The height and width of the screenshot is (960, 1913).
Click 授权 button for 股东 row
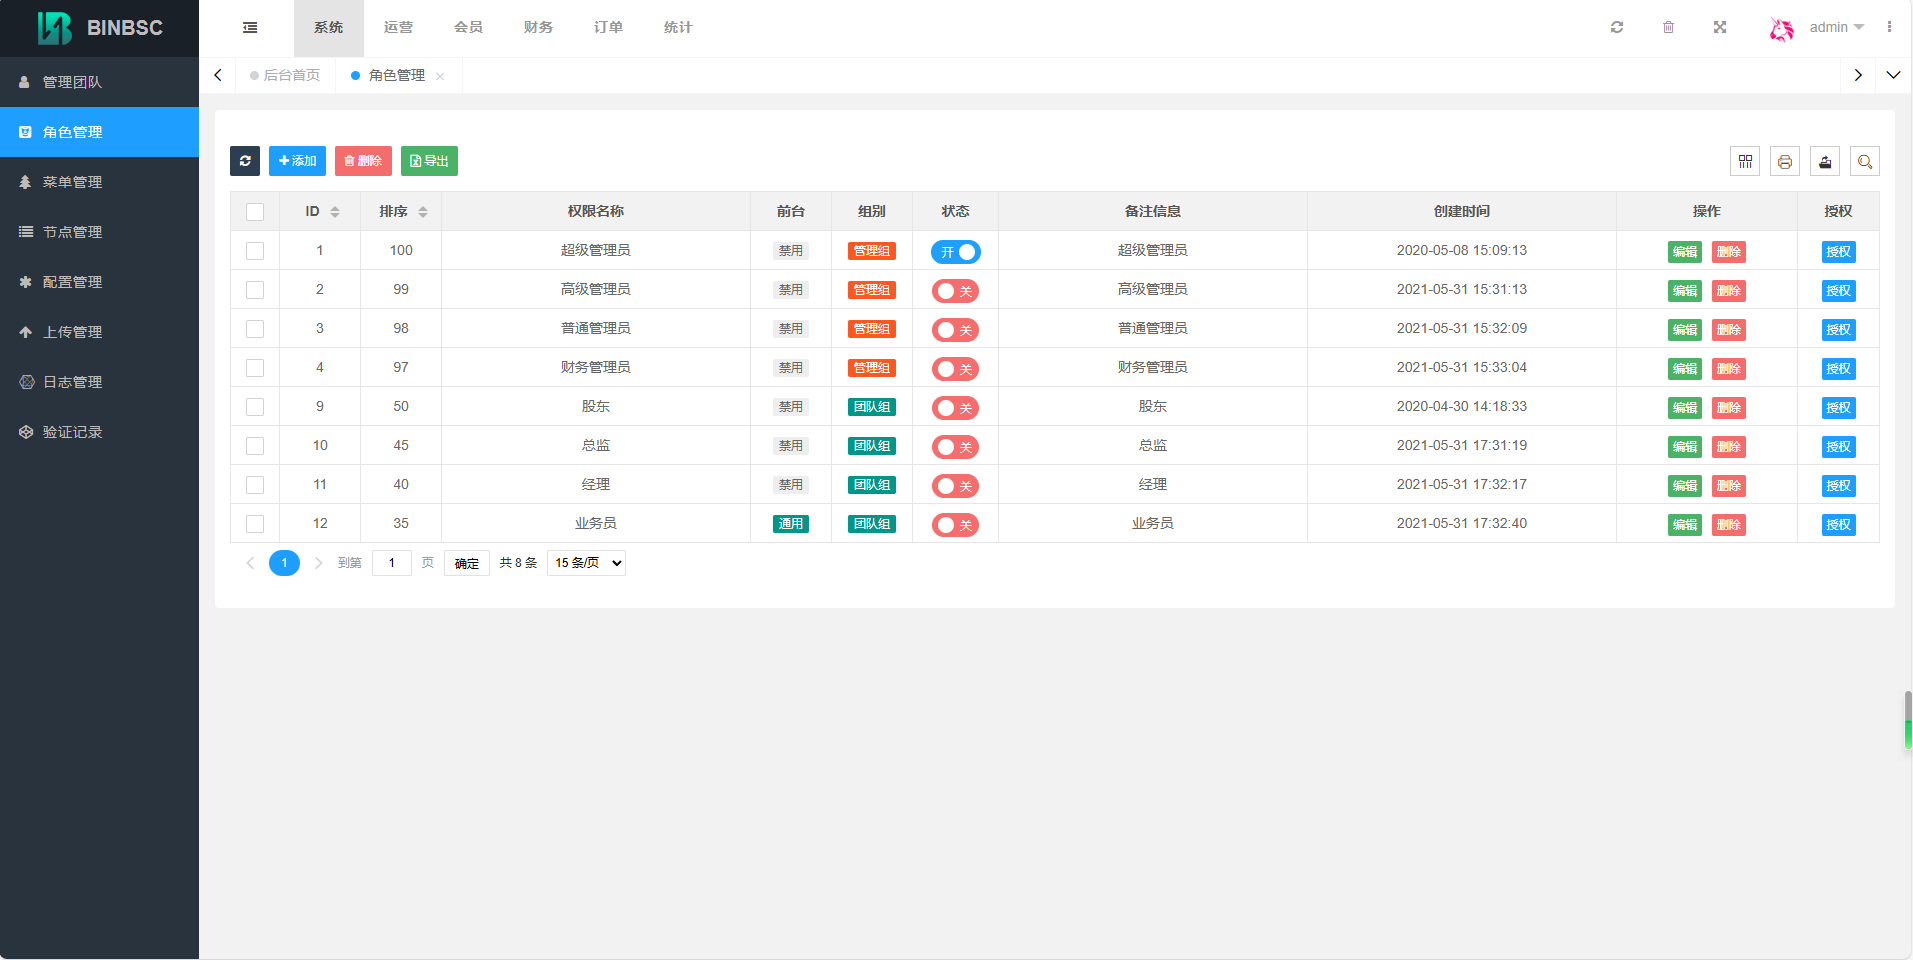pos(1838,408)
